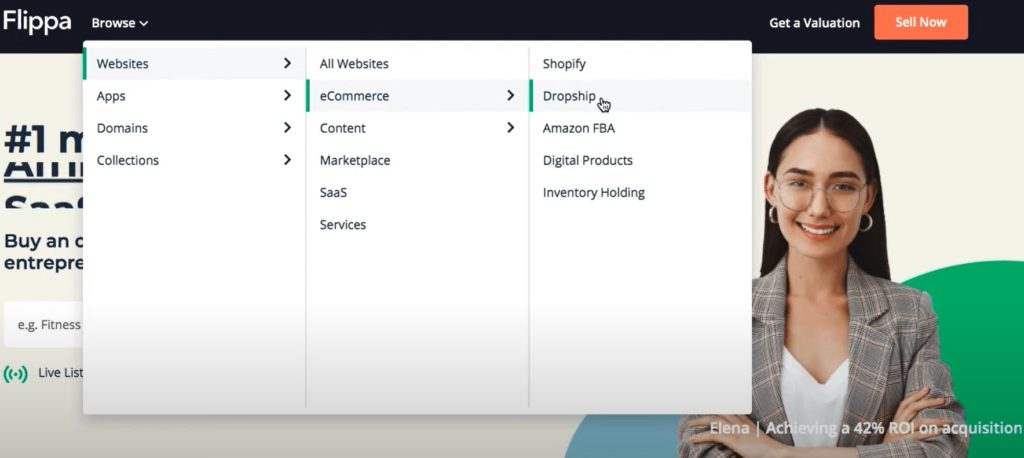
Task: Expand the Domains row chevron
Action: pos(287,127)
